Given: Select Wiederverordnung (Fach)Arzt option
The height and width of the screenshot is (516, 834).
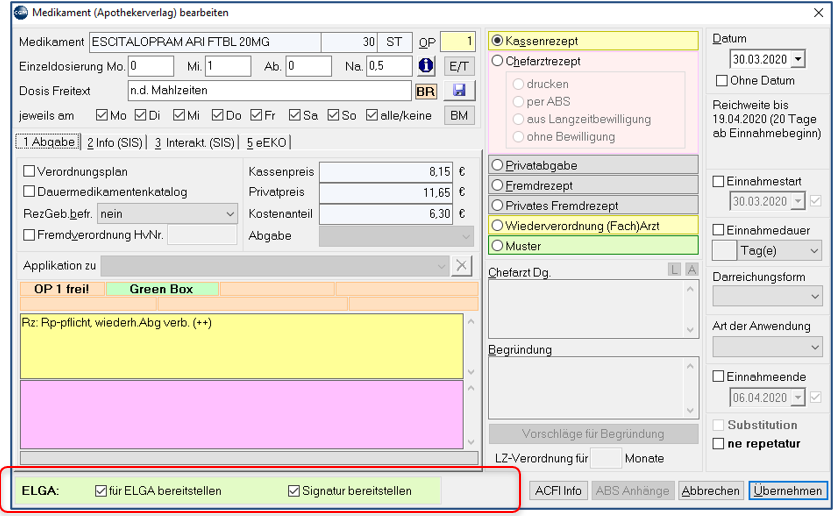Looking at the screenshot, I should (497, 226).
